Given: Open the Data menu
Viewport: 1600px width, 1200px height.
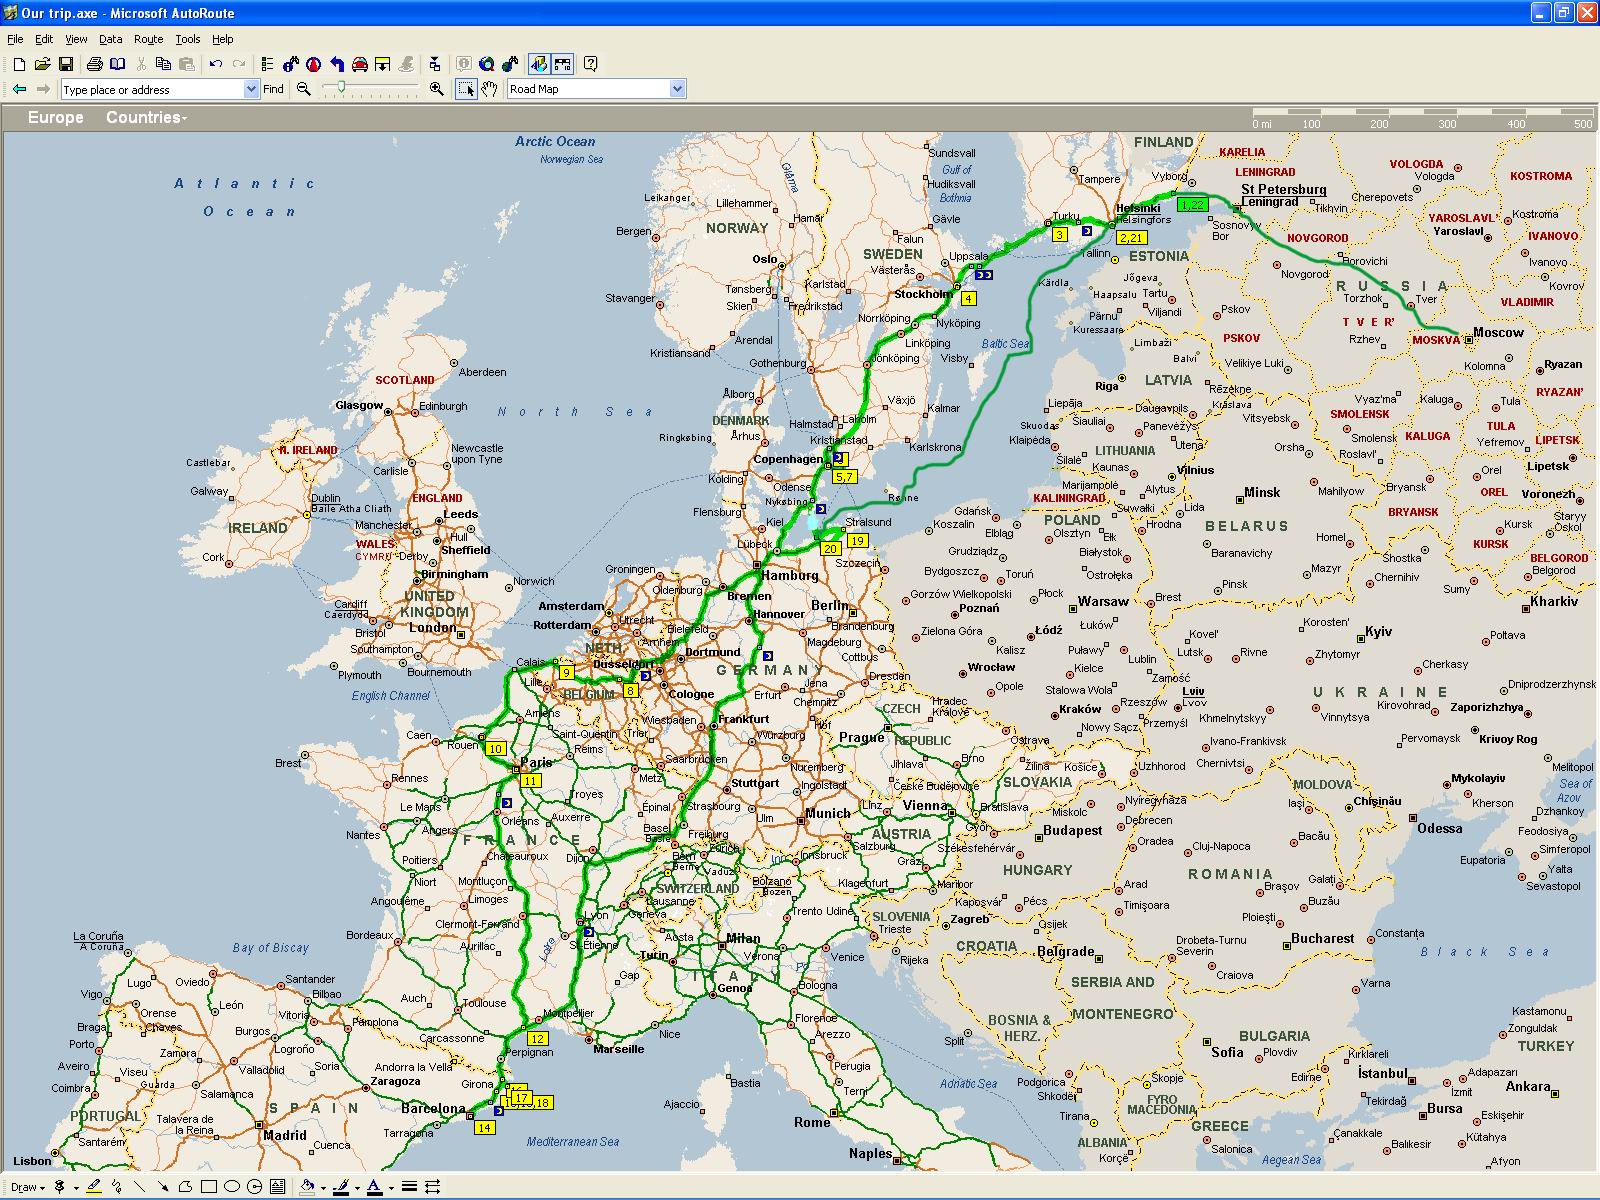Looking at the screenshot, I should click(x=110, y=39).
